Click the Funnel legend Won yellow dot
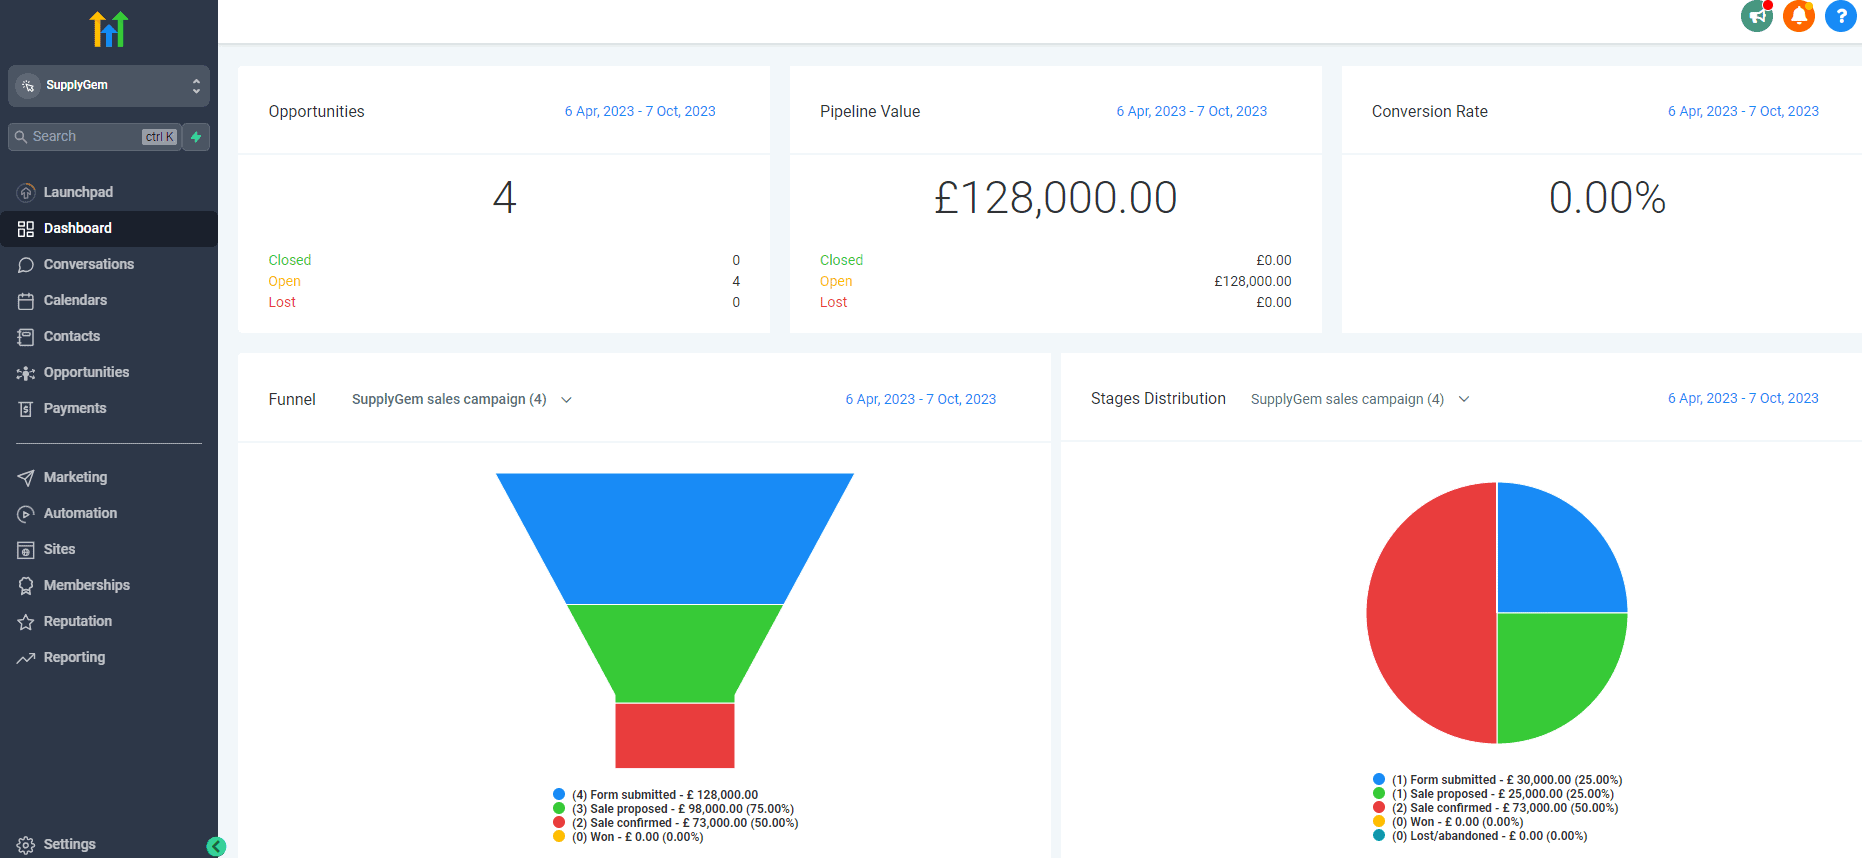The height and width of the screenshot is (858, 1862). point(559,837)
